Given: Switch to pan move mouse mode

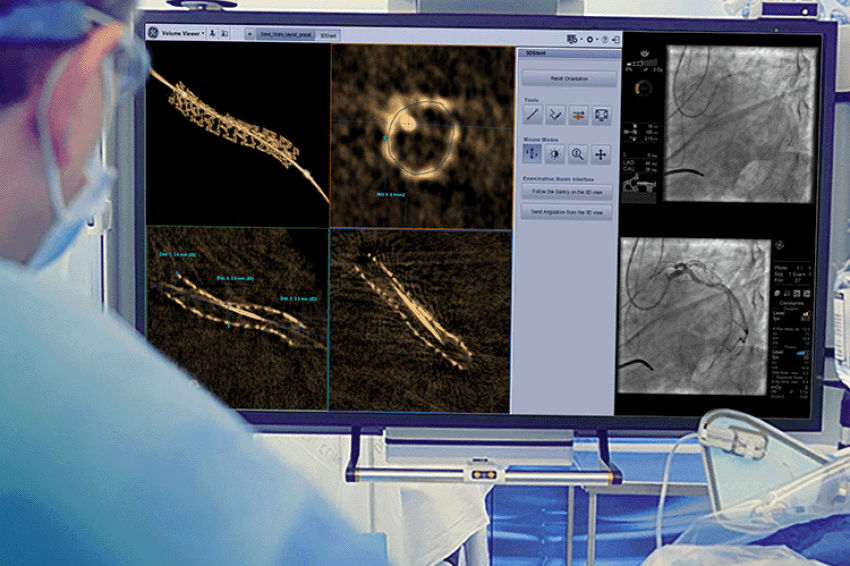Looking at the screenshot, I should click(x=600, y=155).
